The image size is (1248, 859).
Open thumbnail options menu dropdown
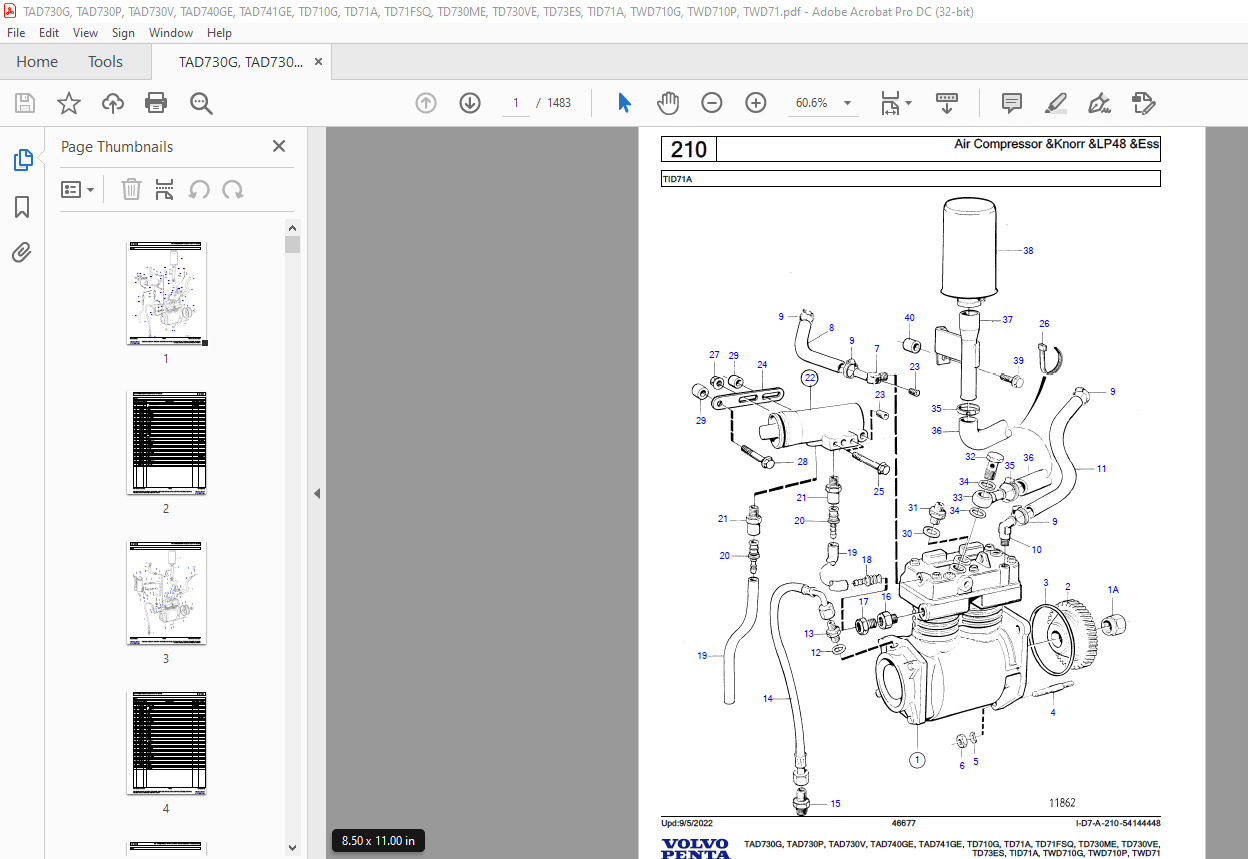point(78,189)
